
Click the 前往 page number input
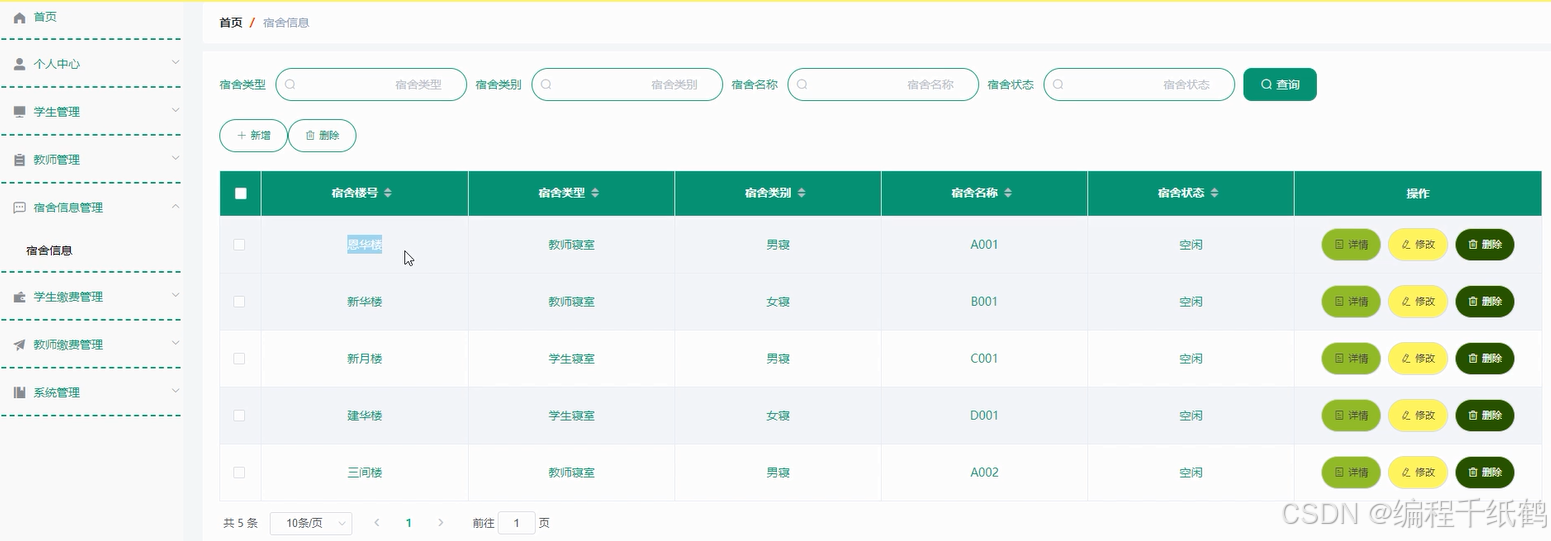tap(517, 523)
